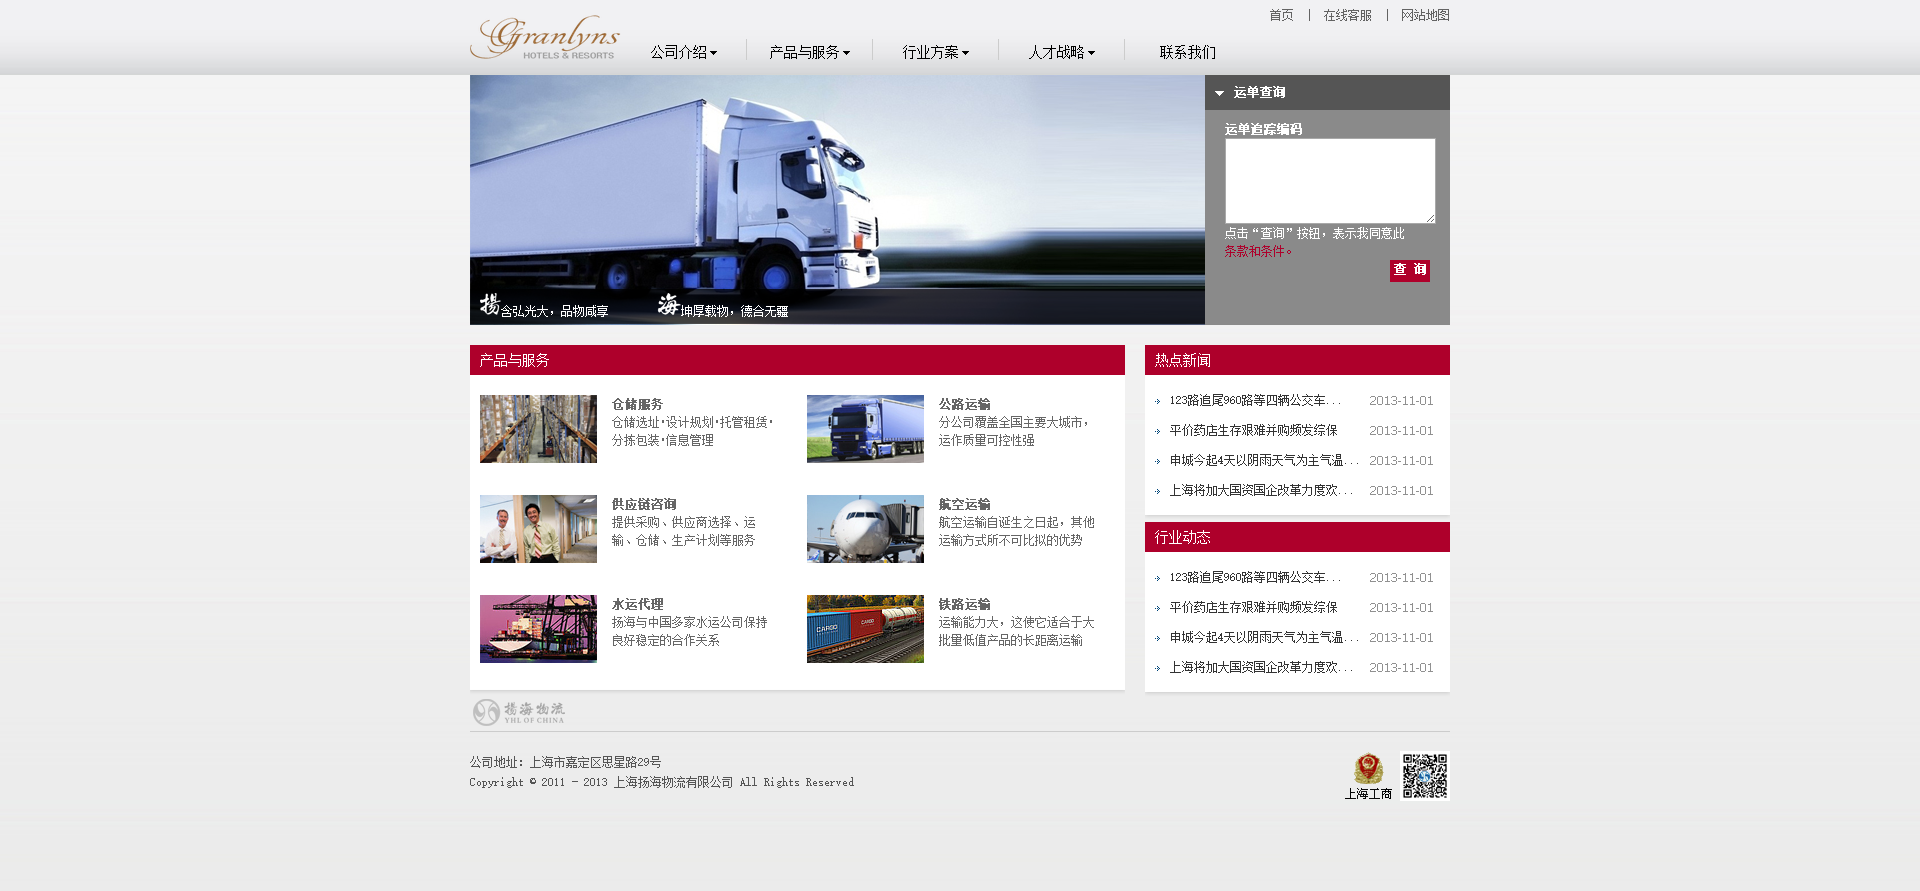Click the 上海工商 badge icon

coord(1368,770)
